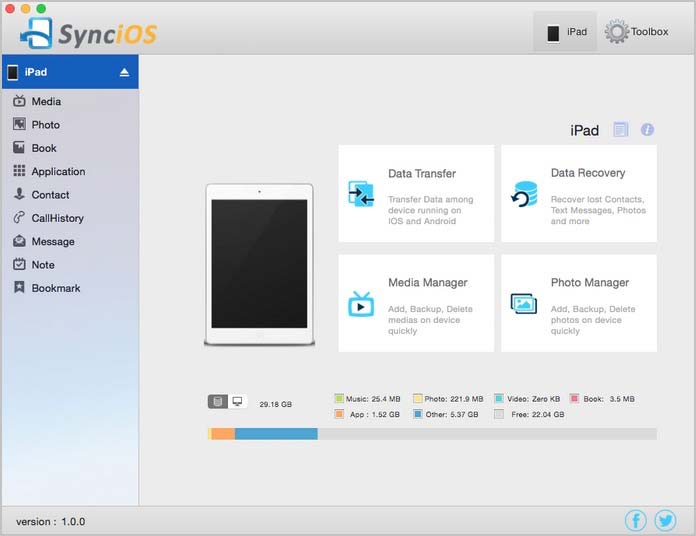Viewport: 696px width, 536px height.
Task: Click the Free: 22.04 GB label
Action: pos(538,414)
